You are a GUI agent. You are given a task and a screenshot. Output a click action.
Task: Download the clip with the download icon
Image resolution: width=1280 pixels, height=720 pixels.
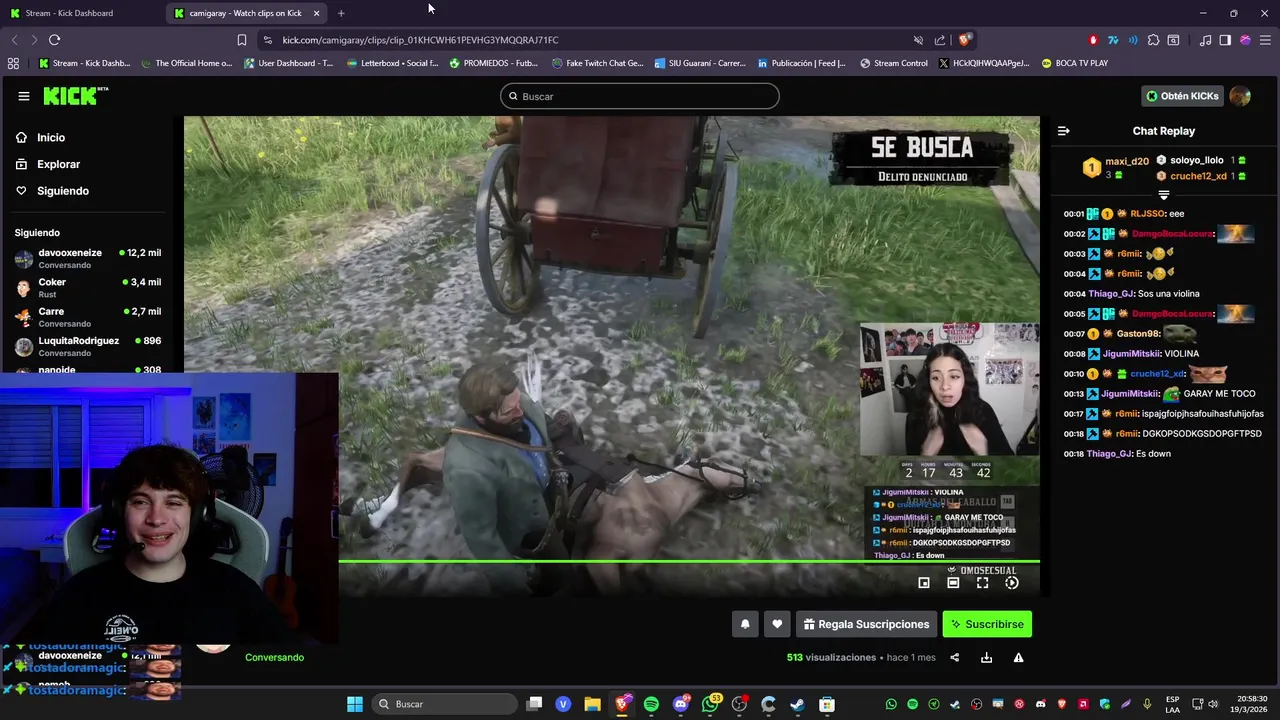[986, 657]
